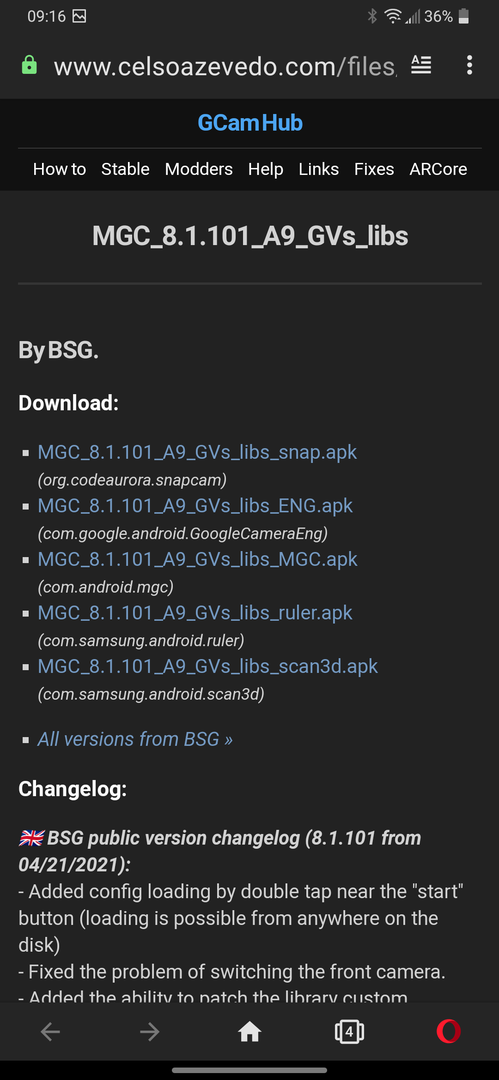This screenshot has width=499, height=1080.
Task: Open reader mode icon in address bar
Action: [x=421, y=65]
